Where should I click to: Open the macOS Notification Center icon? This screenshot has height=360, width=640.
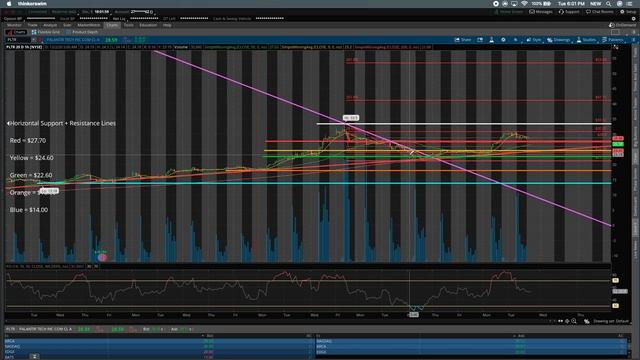coord(629,4)
